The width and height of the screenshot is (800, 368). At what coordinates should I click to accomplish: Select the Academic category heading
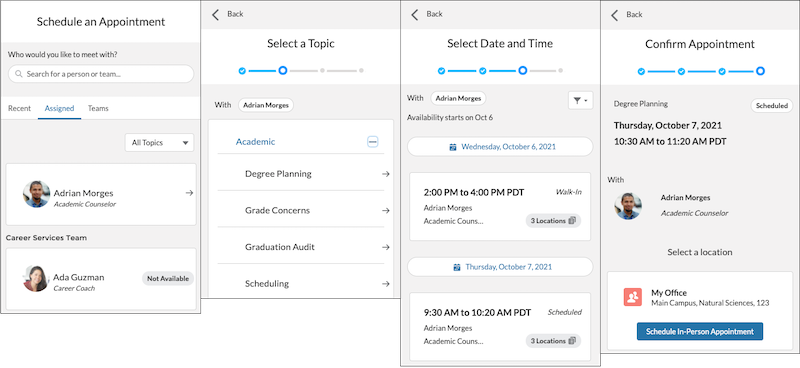[x=255, y=142]
